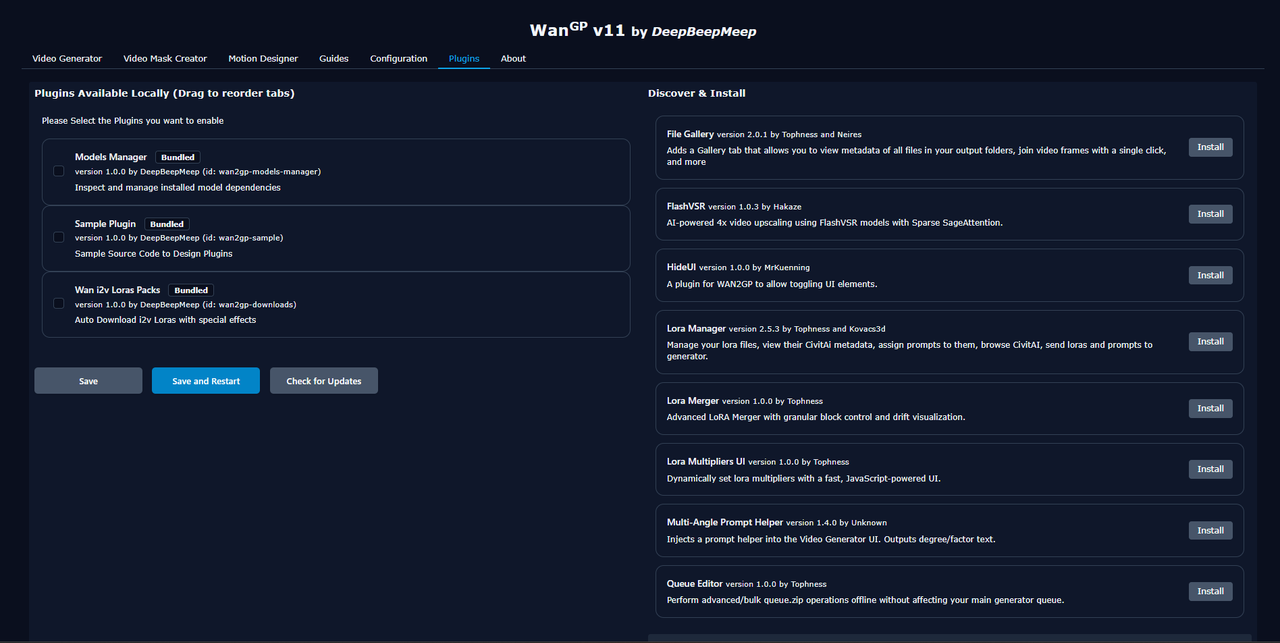This screenshot has height=643, width=1280.
Task: Install the File Gallery plugin
Action: [x=1210, y=147]
